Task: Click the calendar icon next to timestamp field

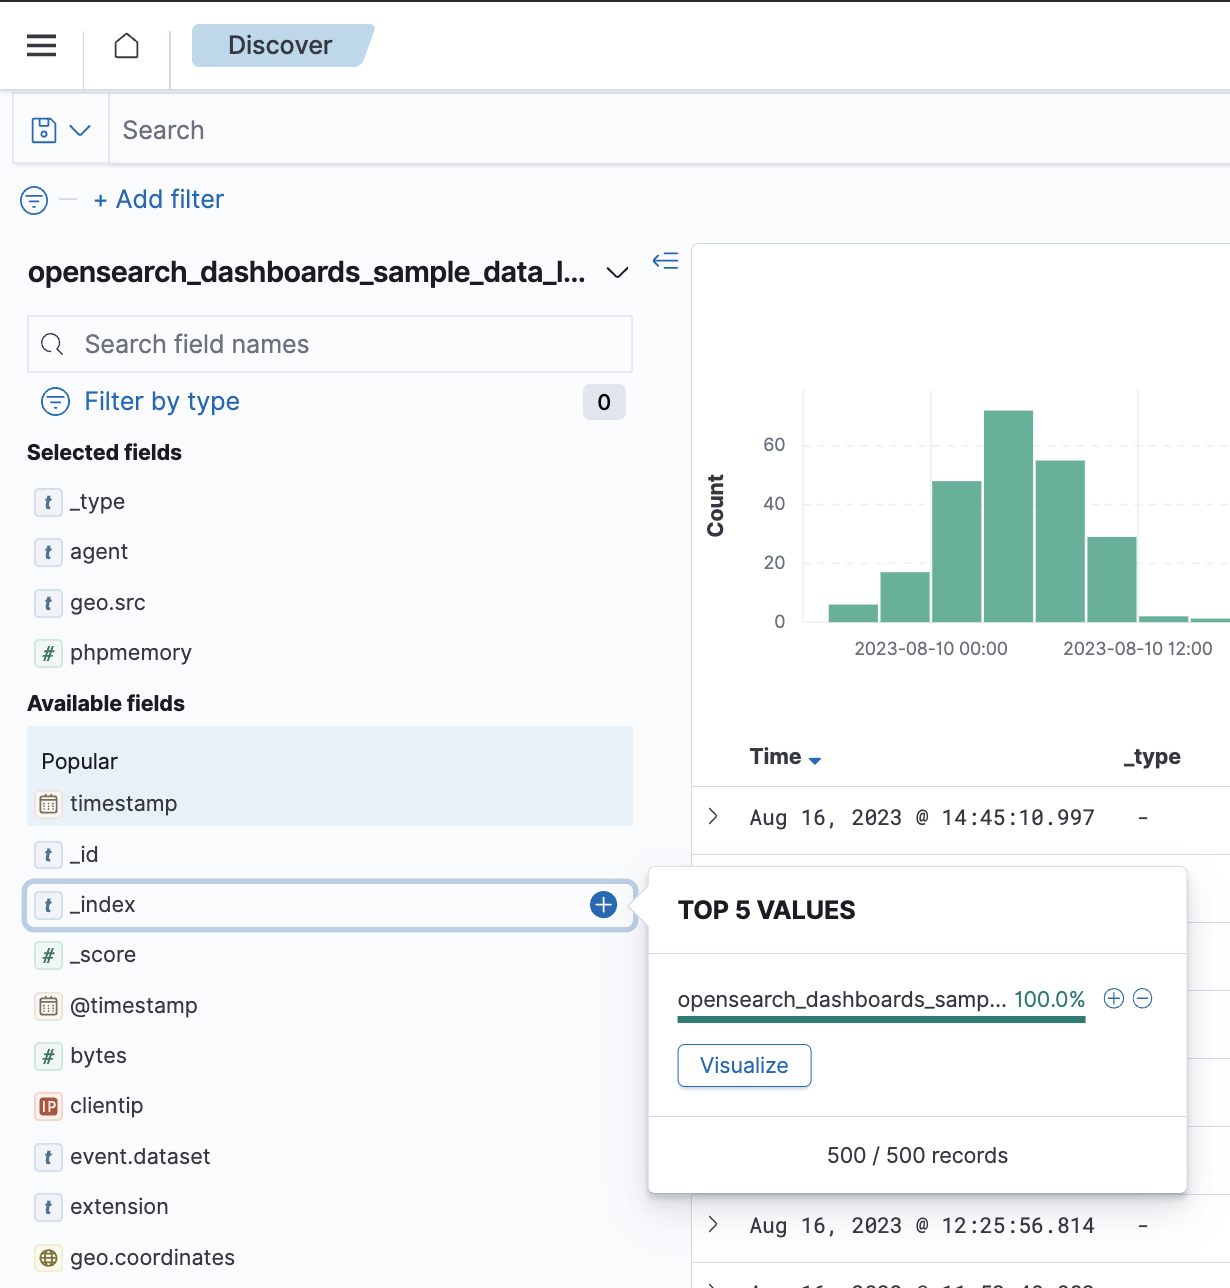Action: pos(48,803)
